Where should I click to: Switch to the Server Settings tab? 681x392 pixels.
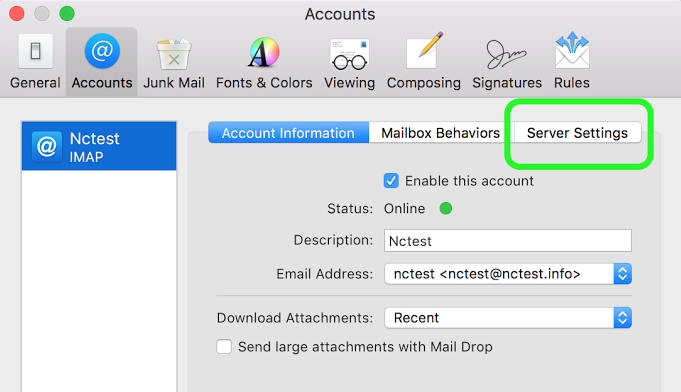(577, 132)
